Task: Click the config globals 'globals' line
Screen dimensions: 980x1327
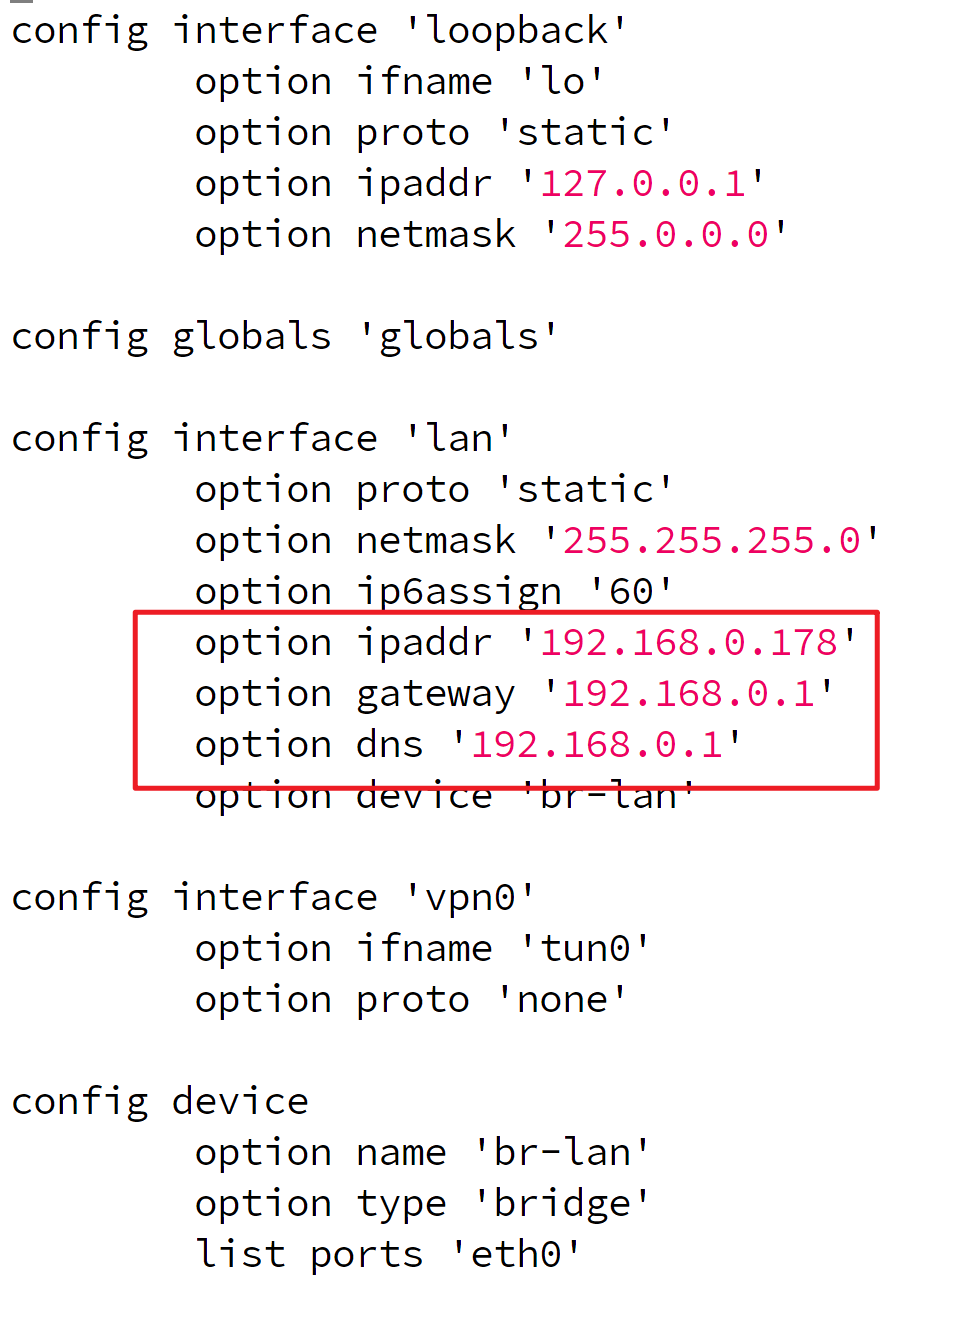Action: click(x=284, y=337)
